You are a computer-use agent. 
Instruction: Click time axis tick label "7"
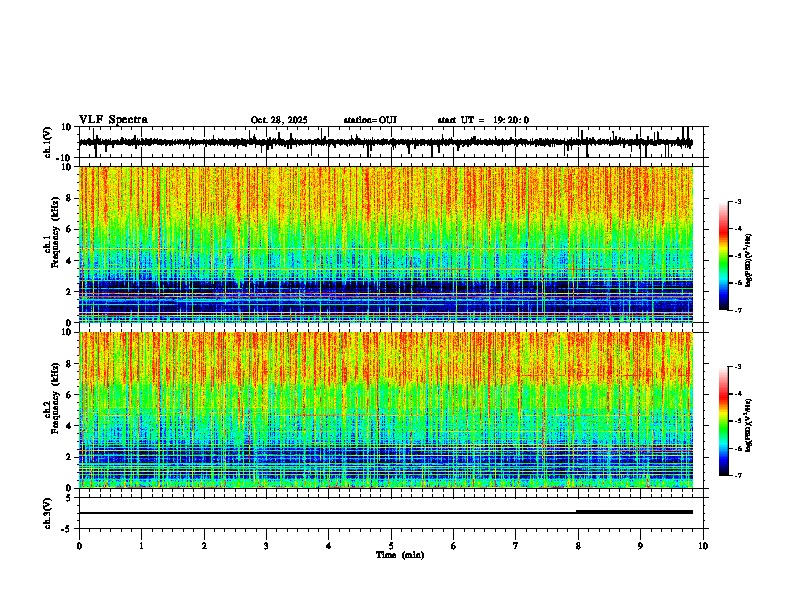click(x=516, y=546)
